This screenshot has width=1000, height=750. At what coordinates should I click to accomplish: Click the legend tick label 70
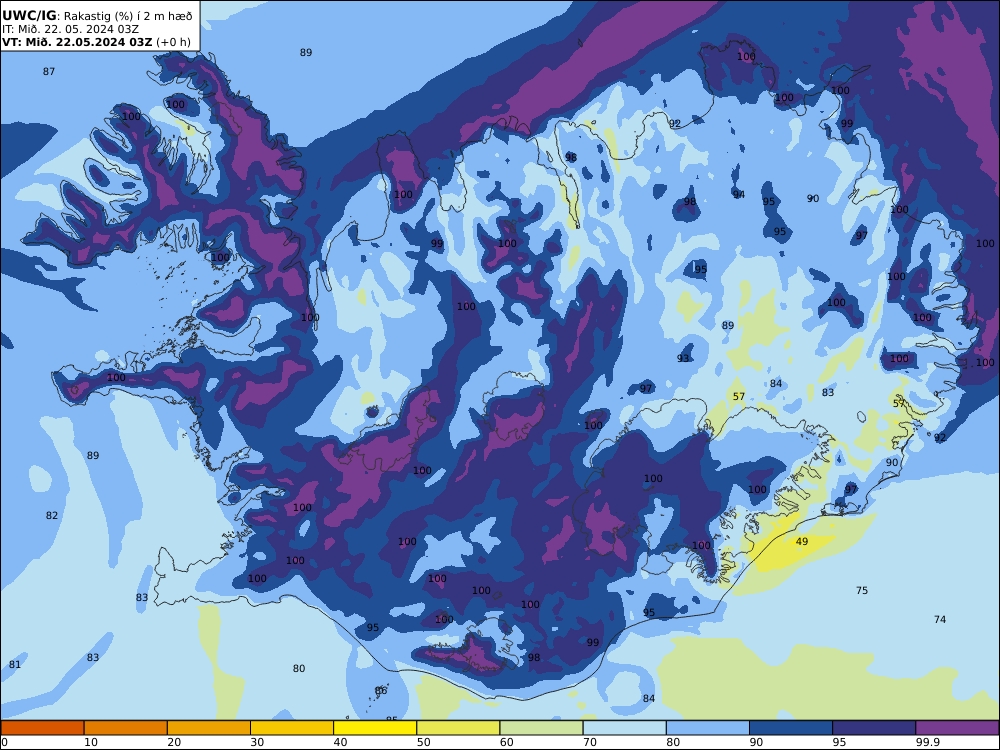point(590,742)
